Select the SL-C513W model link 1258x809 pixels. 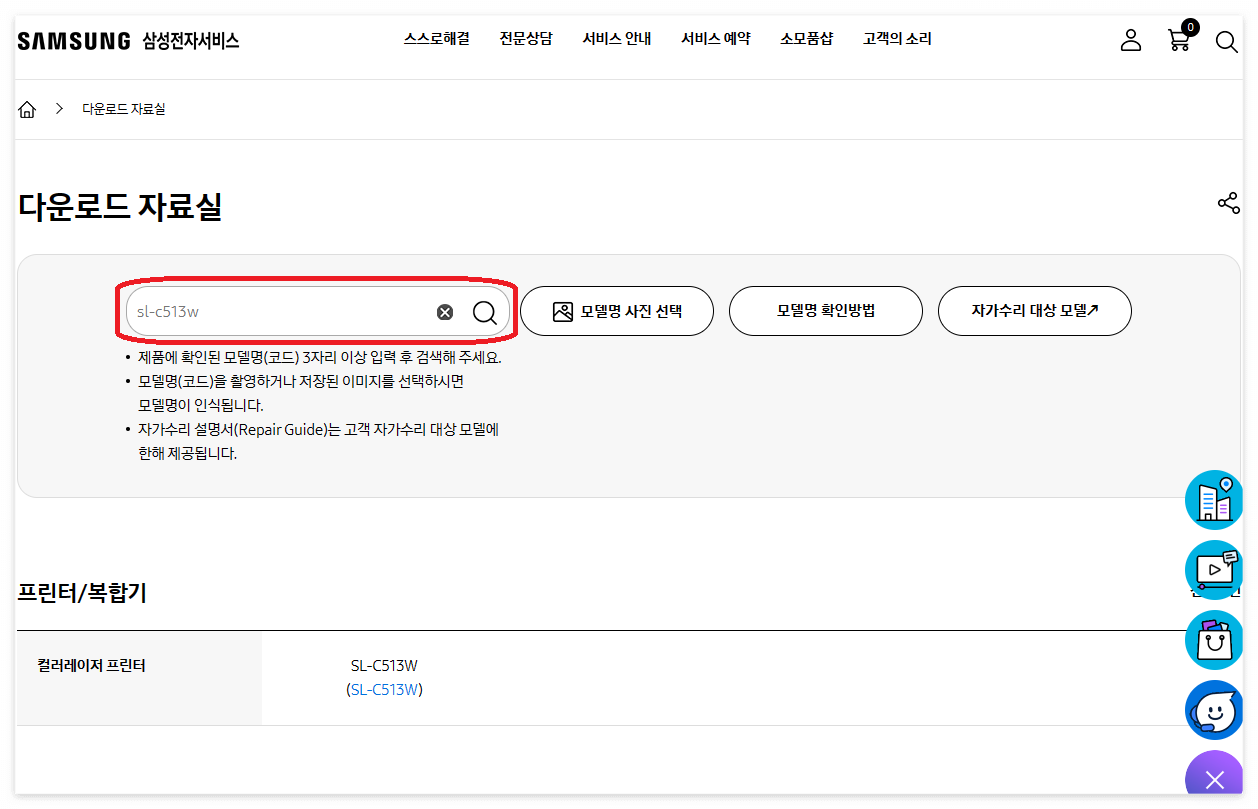(x=383, y=688)
